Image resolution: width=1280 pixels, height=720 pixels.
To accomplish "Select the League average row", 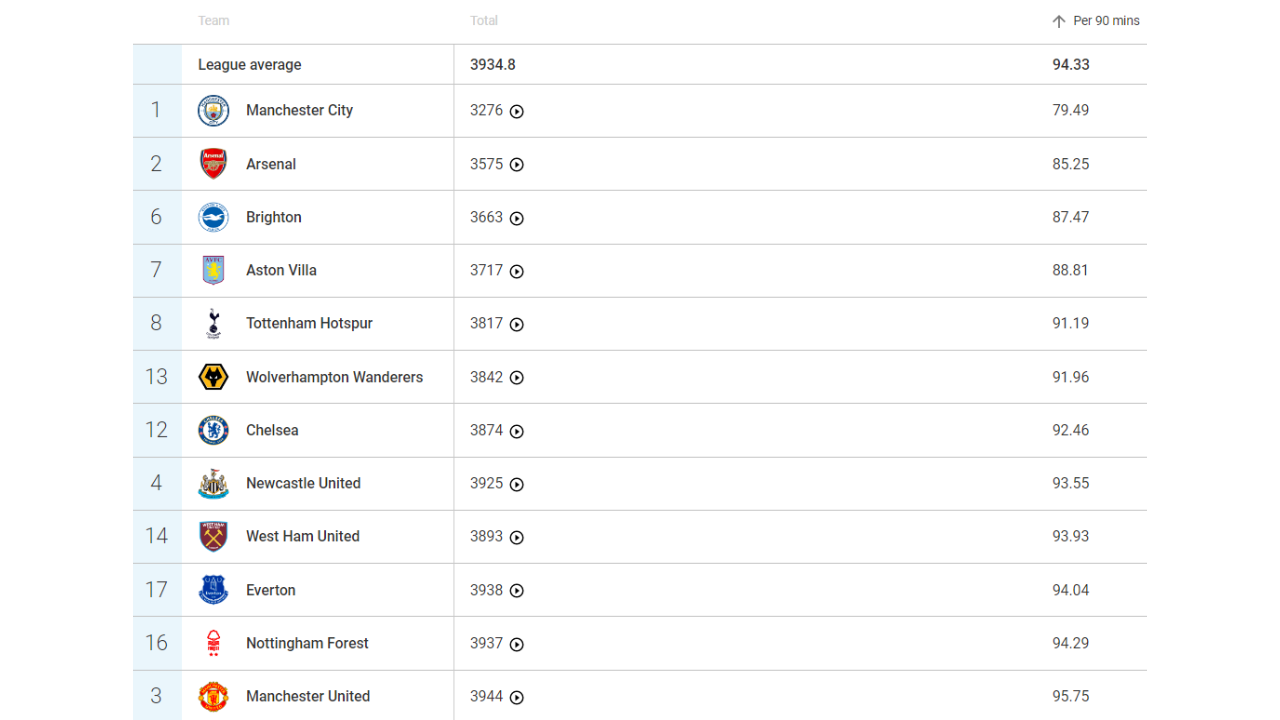I will tap(250, 65).
